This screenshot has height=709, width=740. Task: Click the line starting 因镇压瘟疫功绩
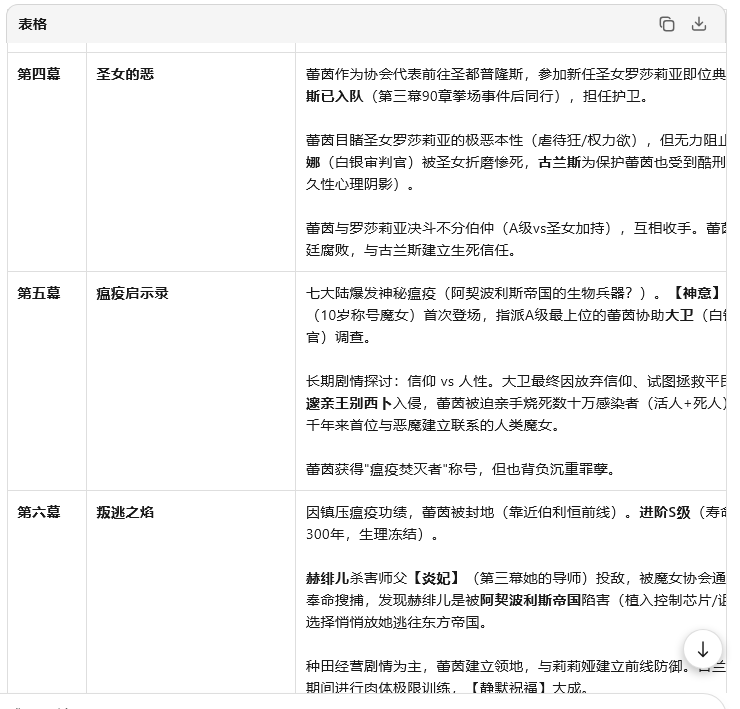(516, 512)
